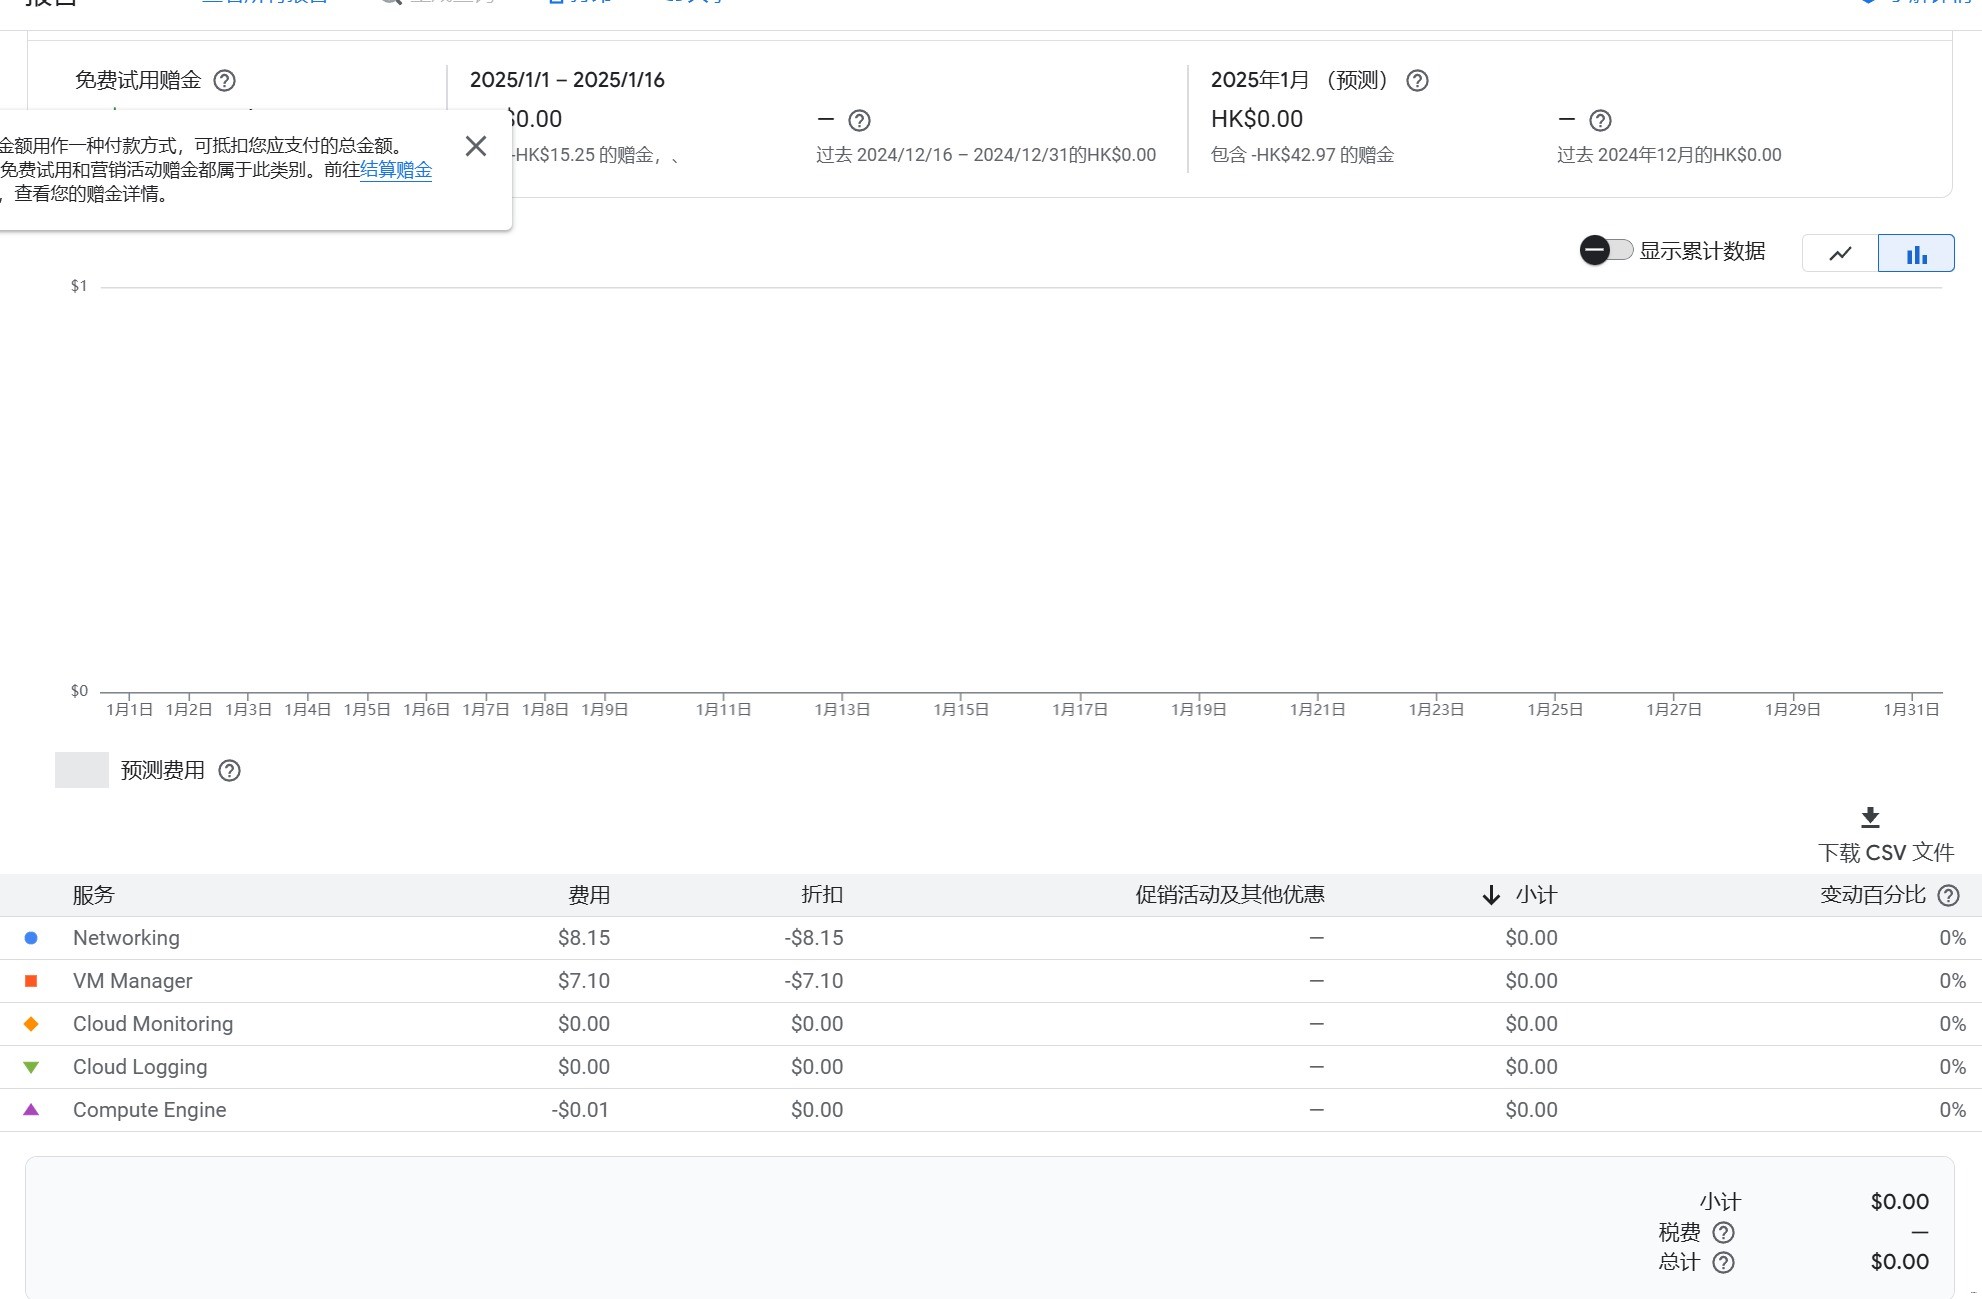Close the credits tooltip popup

476,146
